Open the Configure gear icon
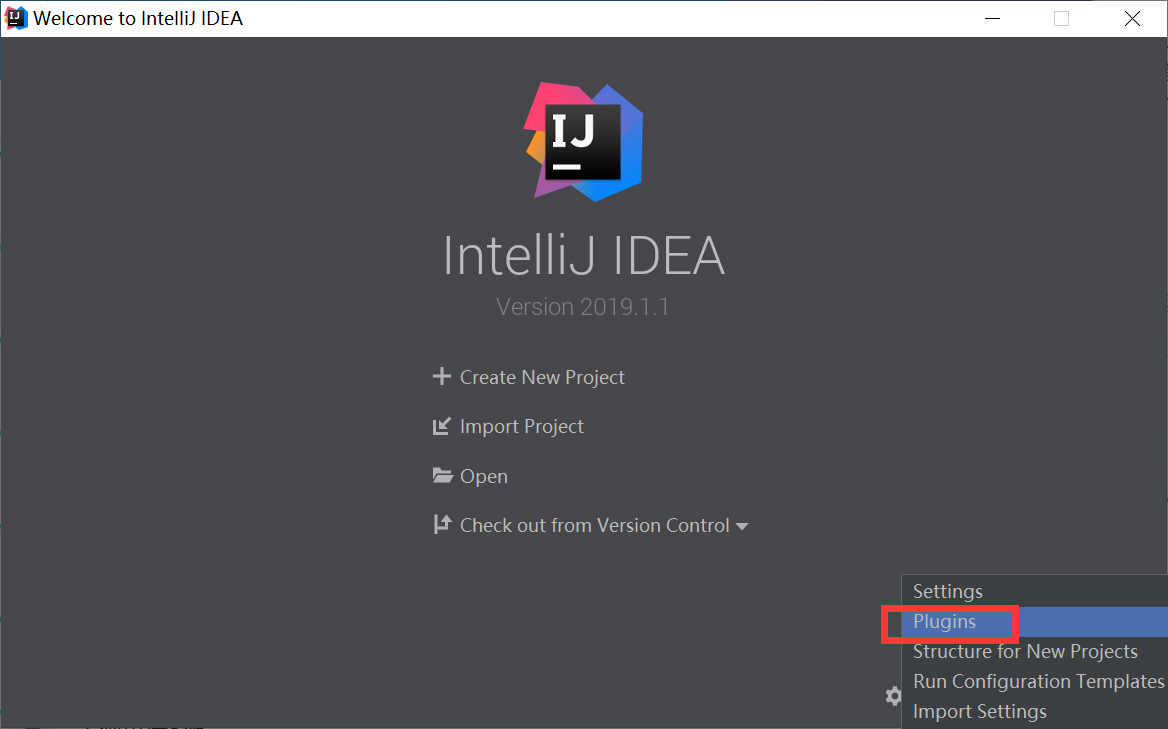The width and height of the screenshot is (1168, 729). pyautogui.click(x=893, y=696)
